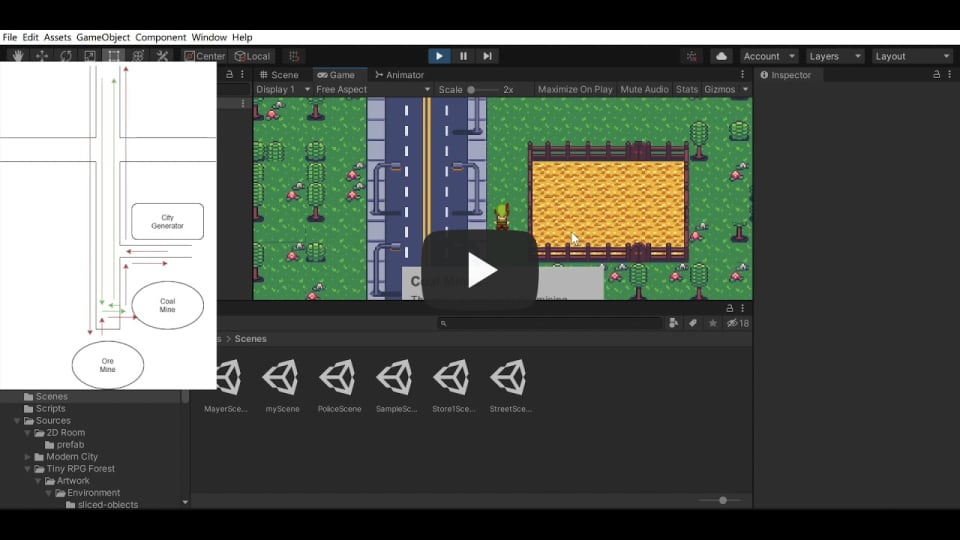This screenshot has width=960, height=540.
Task: Open Gizmos dropdown arrow
Action: 745,89
